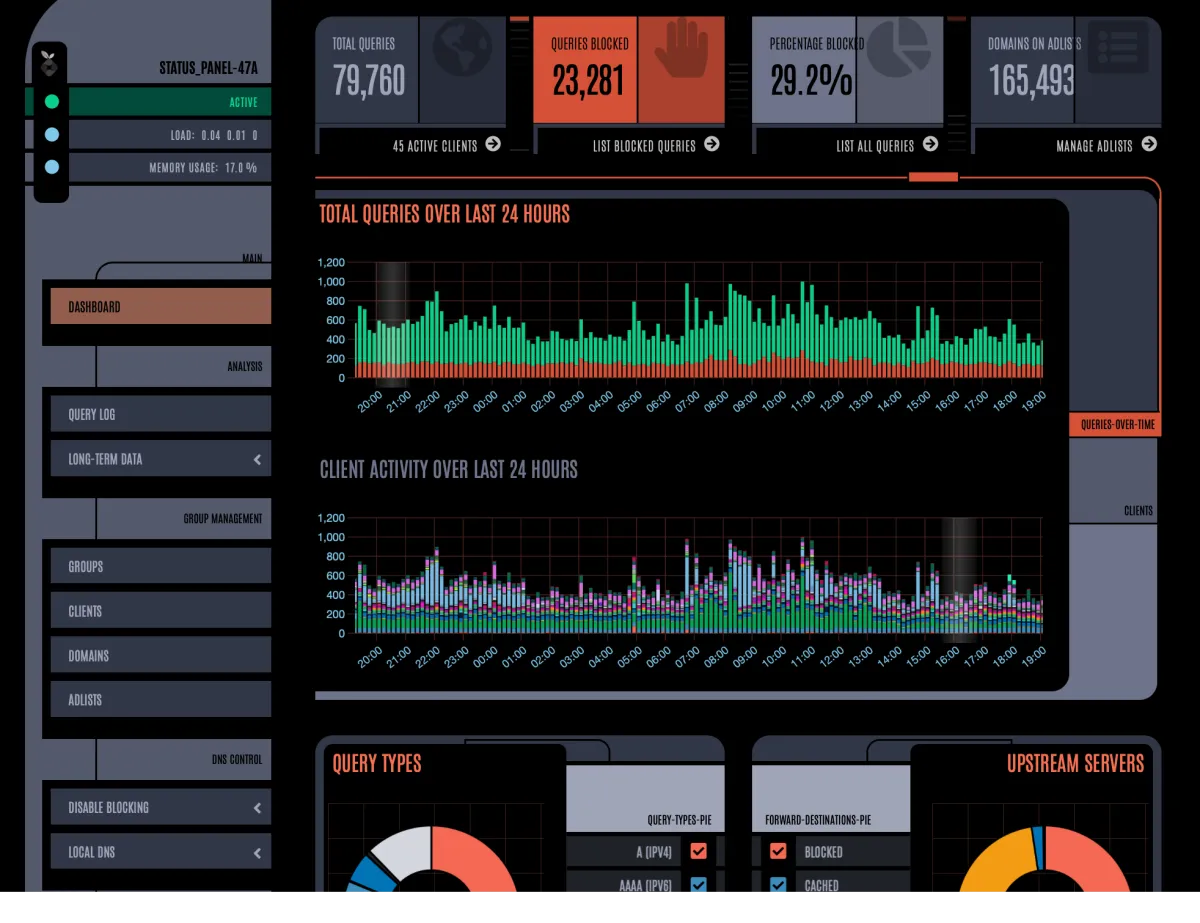The image size is (1200, 923).
Task: Open the Adlists sidebar item
Action: point(161,700)
